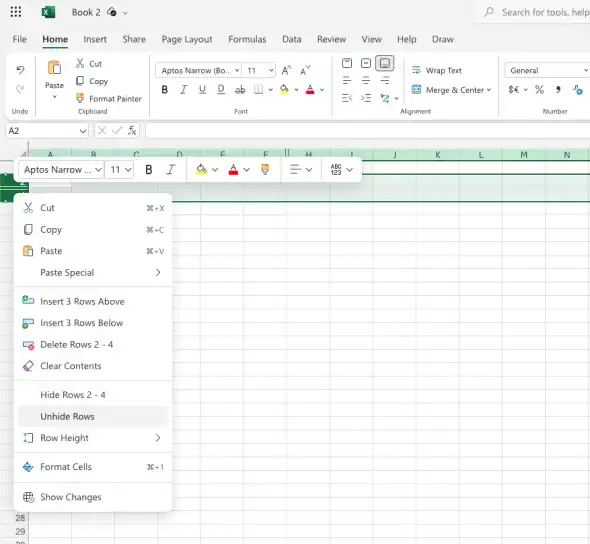Toggle Underline in the ribbon
The image size is (590, 544).
(x=202, y=90)
